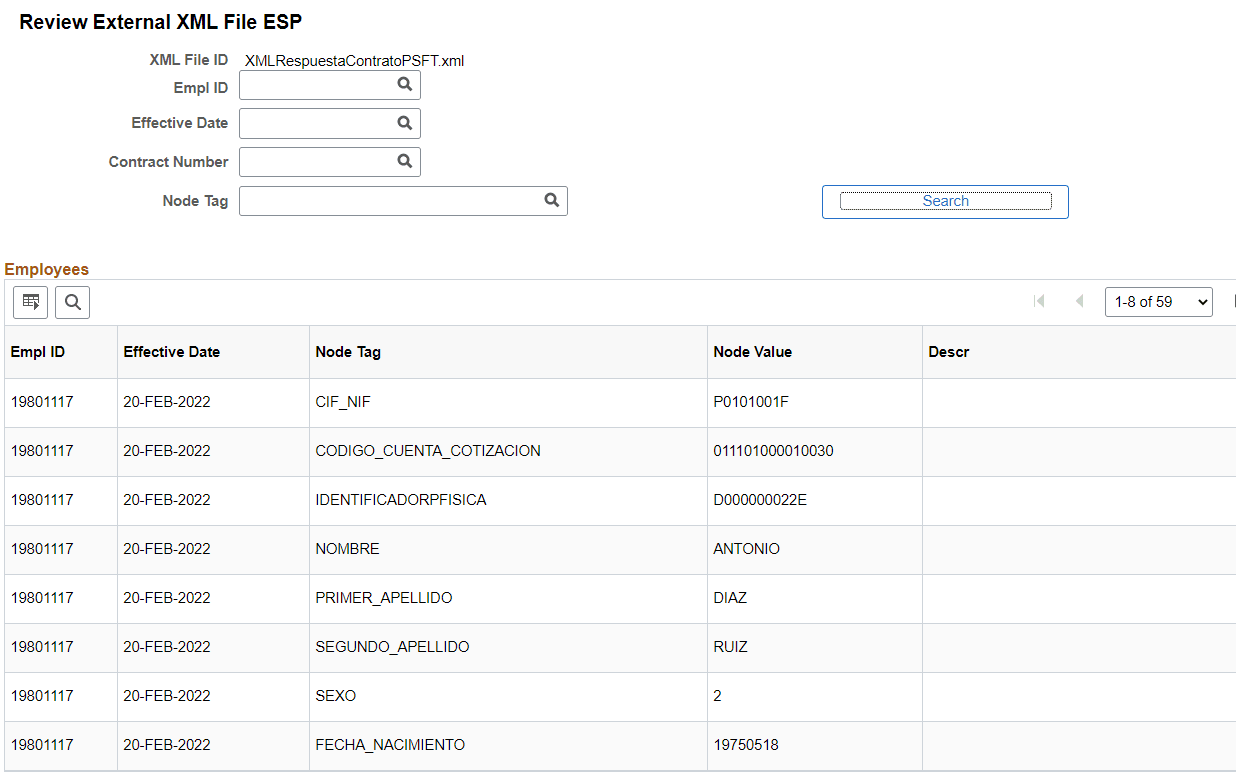The width and height of the screenshot is (1236, 780).
Task: Open the FECHA_NACIMIENTO node tag link
Action: pos(390,745)
